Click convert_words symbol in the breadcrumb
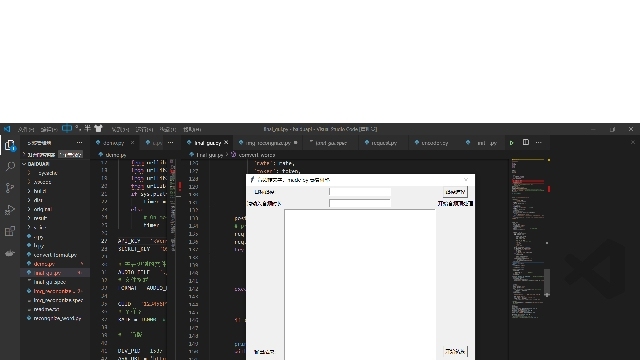 click(257, 155)
